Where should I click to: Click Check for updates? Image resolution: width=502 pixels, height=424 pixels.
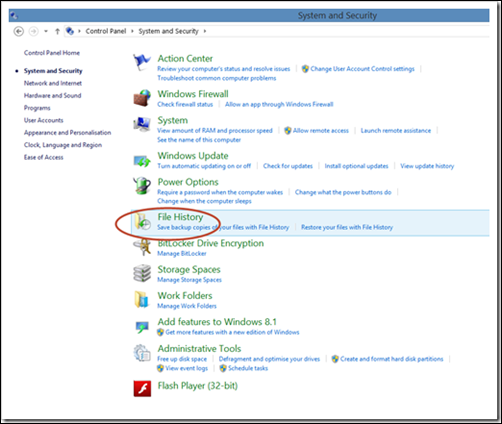[x=288, y=166]
